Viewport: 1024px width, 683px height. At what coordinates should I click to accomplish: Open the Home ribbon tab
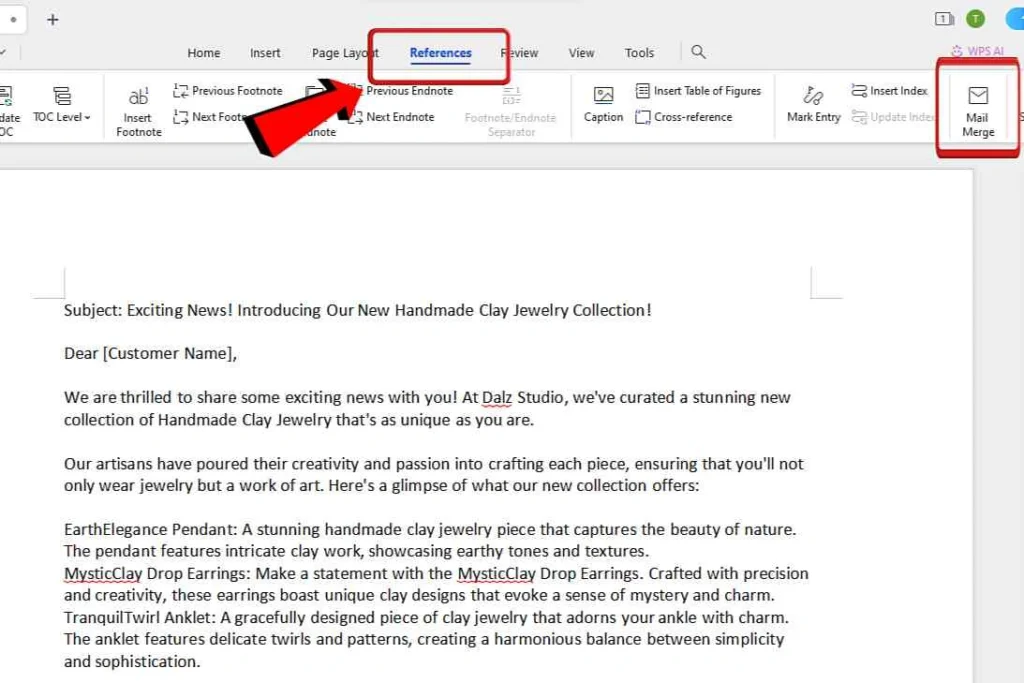[x=204, y=53]
